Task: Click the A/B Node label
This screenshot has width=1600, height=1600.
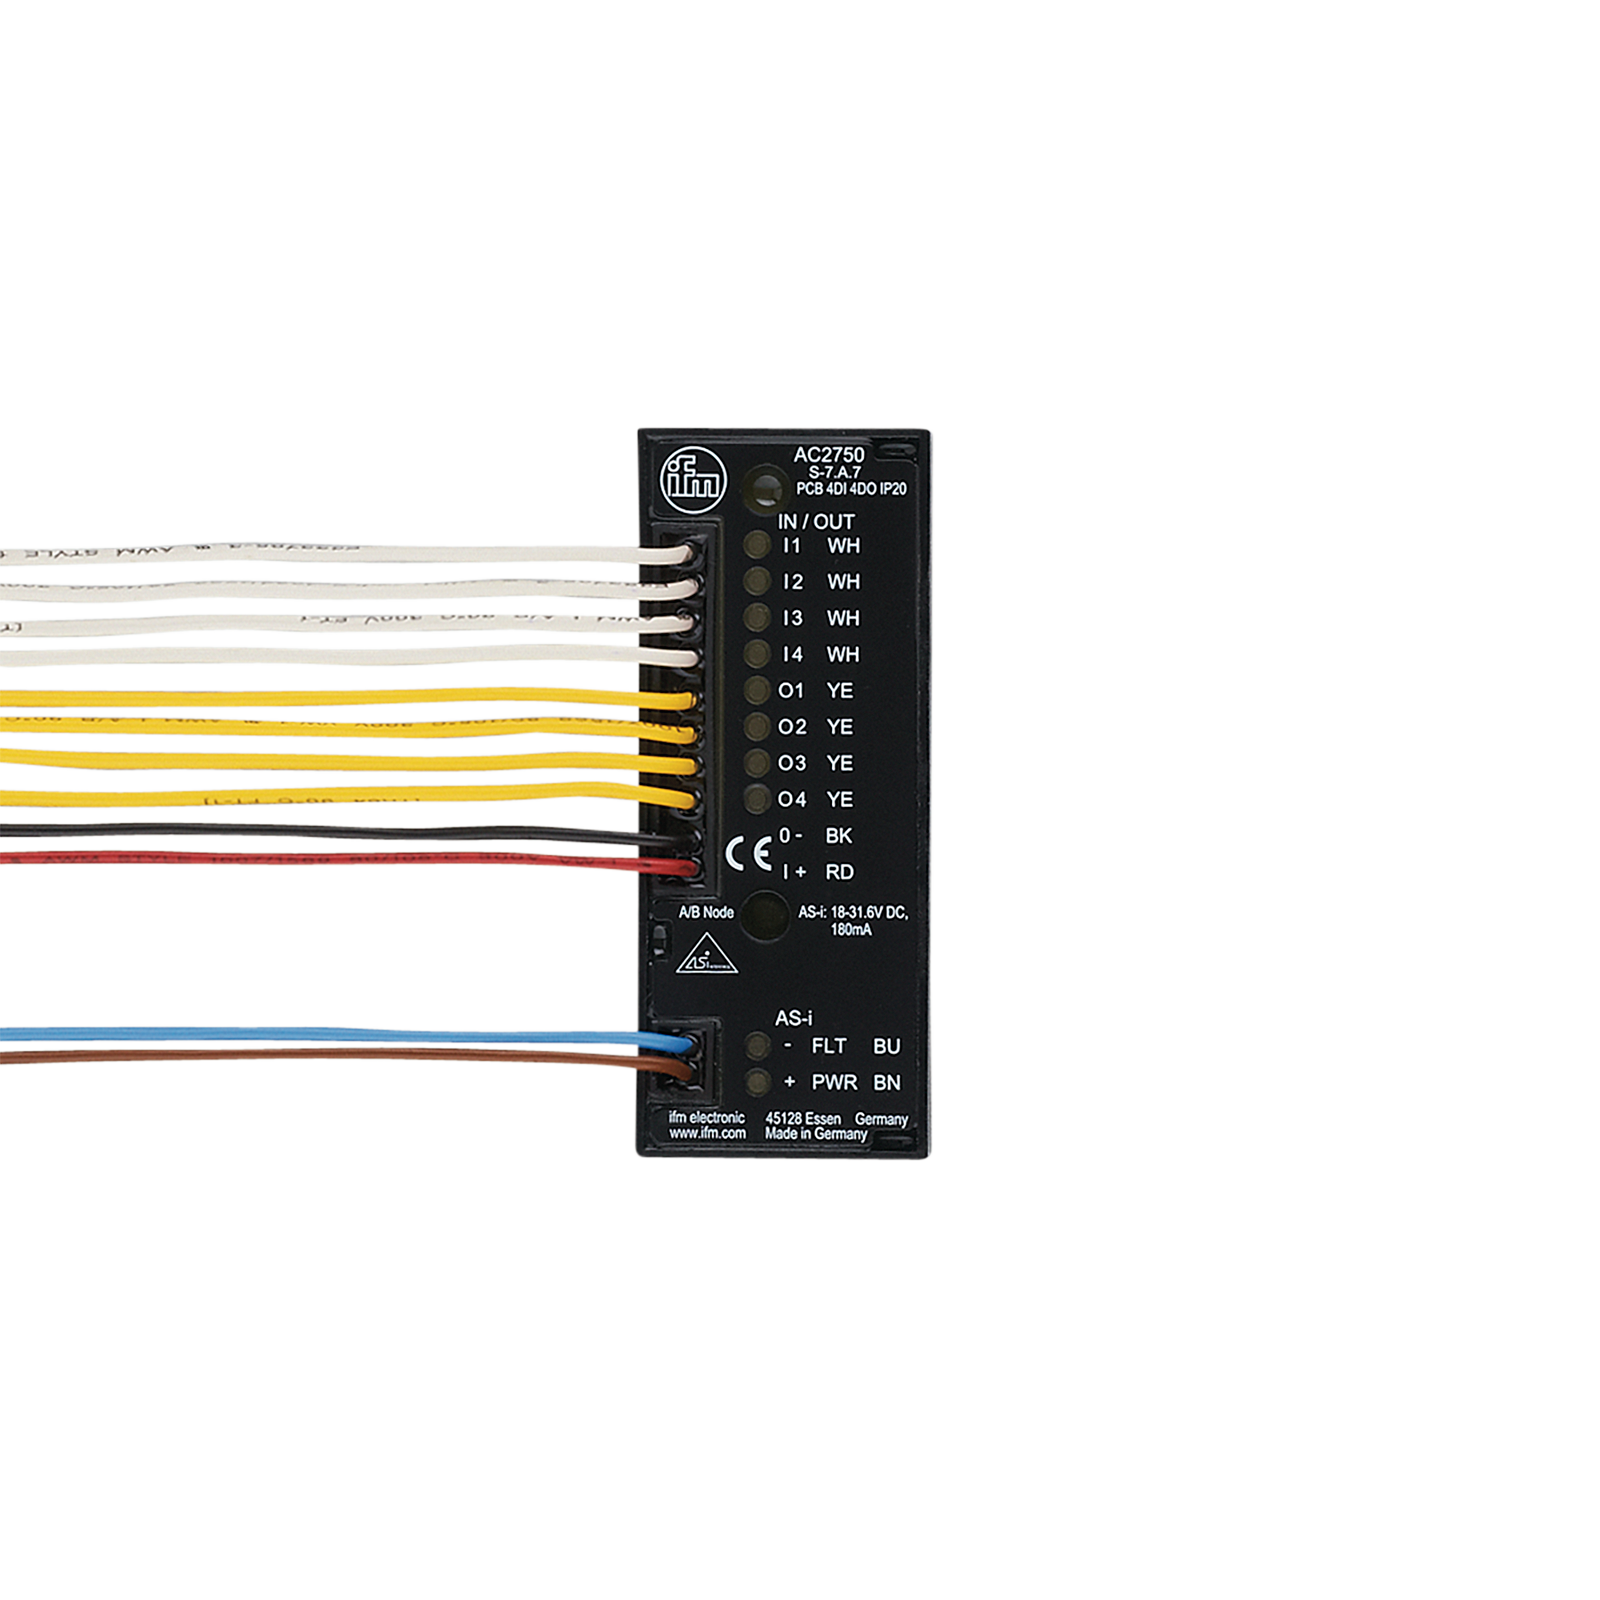Action: tap(706, 912)
